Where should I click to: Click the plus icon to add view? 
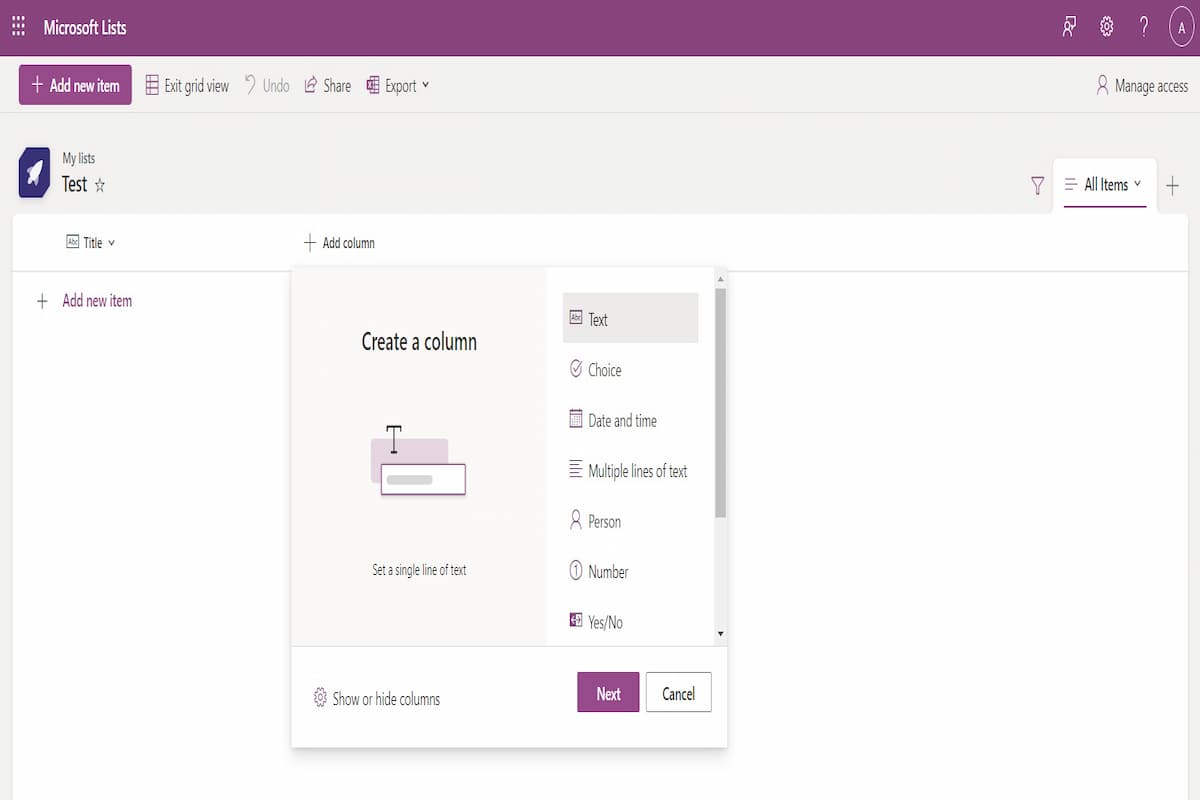pos(1173,185)
